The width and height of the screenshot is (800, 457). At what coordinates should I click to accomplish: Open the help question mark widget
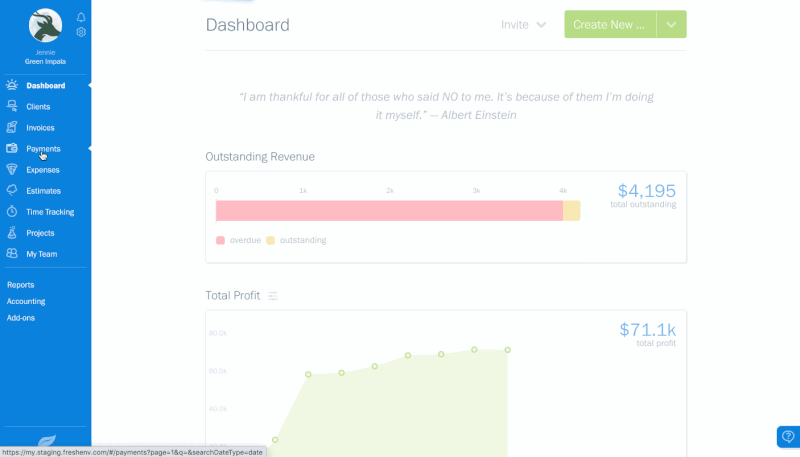tap(788, 437)
